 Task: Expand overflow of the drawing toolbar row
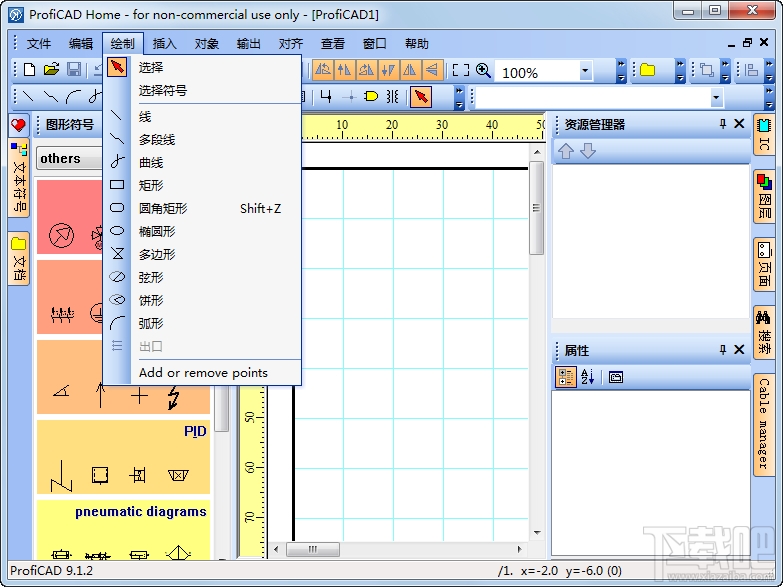click(x=459, y=97)
